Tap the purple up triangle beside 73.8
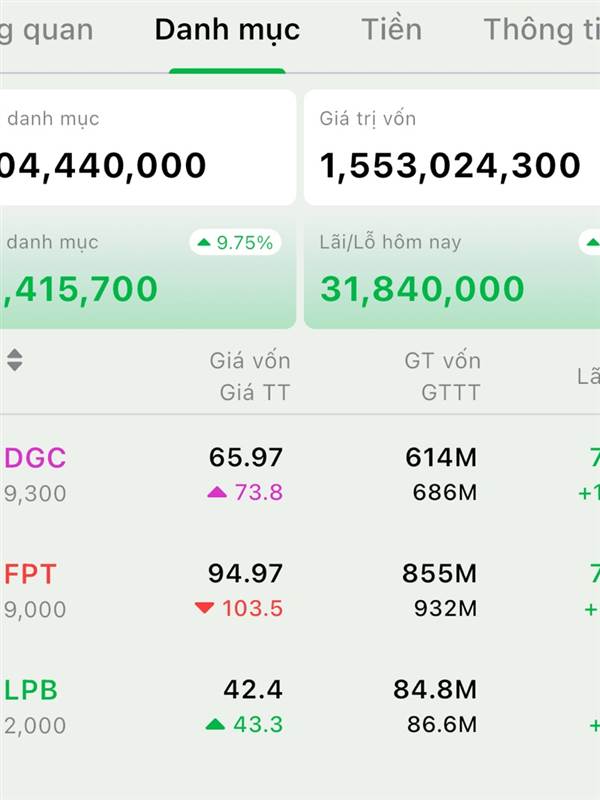The image size is (600, 800). tap(217, 491)
